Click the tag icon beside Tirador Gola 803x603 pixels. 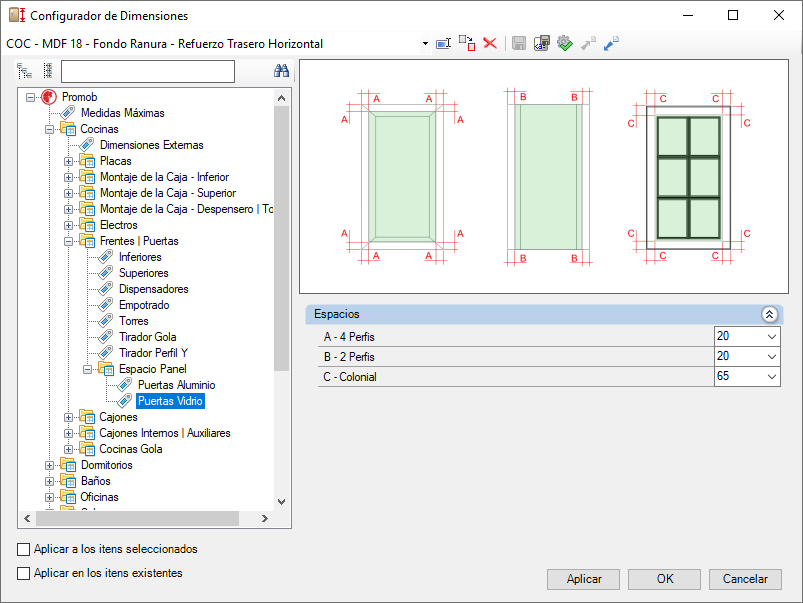pos(105,337)
